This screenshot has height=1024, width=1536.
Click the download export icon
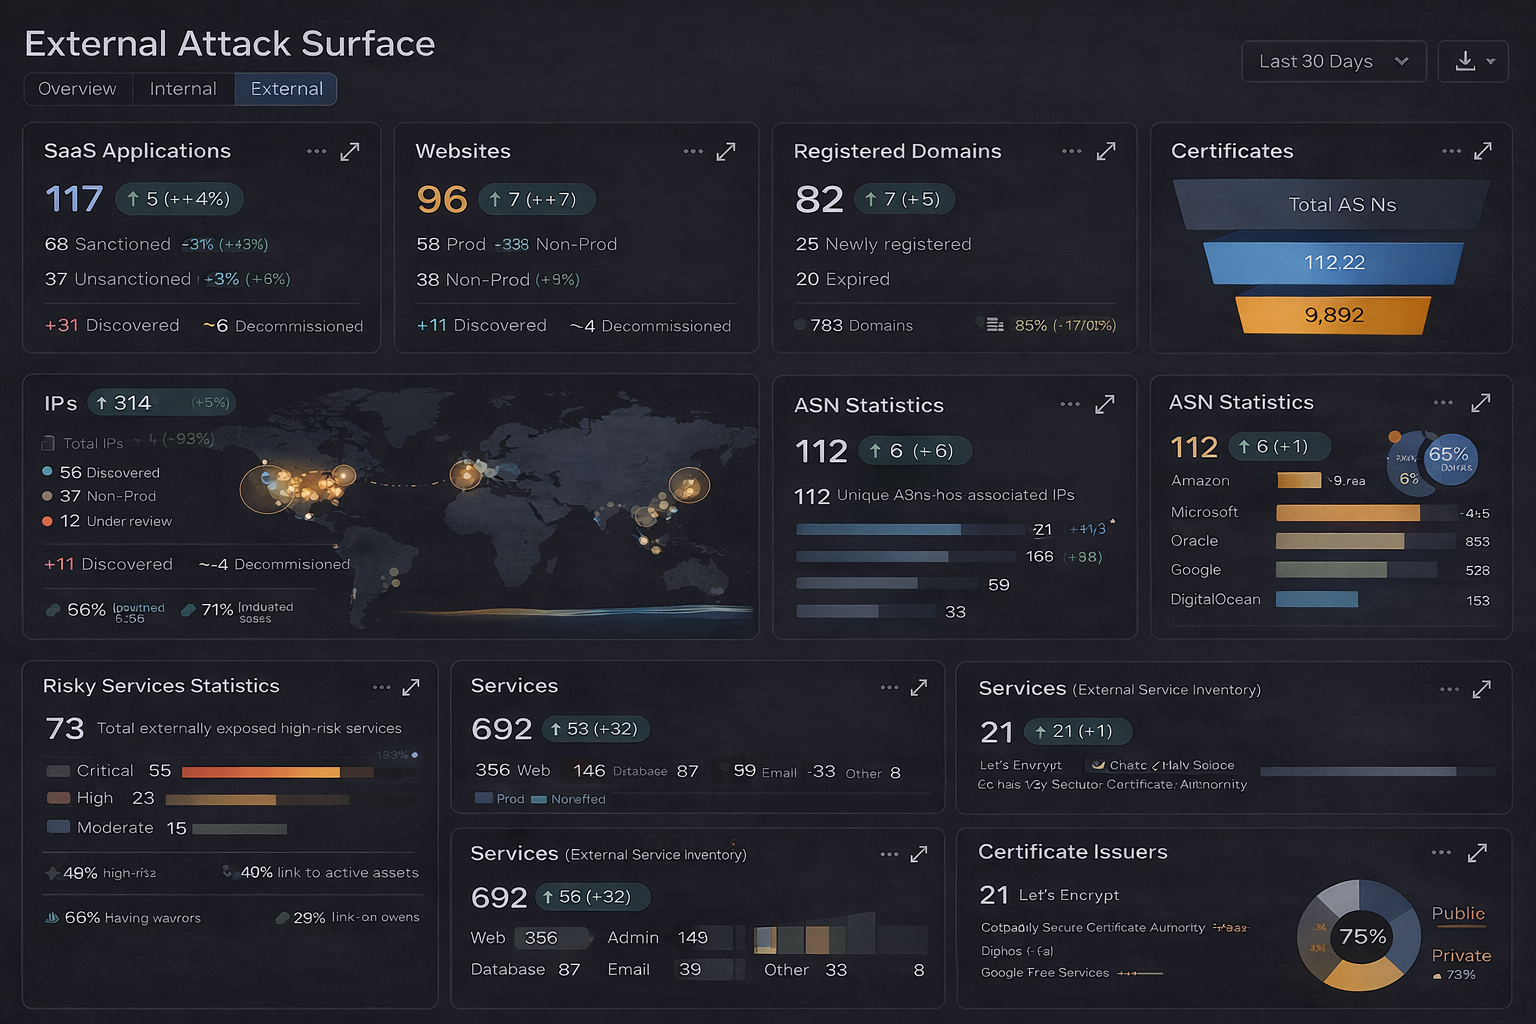coord(1465,61)
